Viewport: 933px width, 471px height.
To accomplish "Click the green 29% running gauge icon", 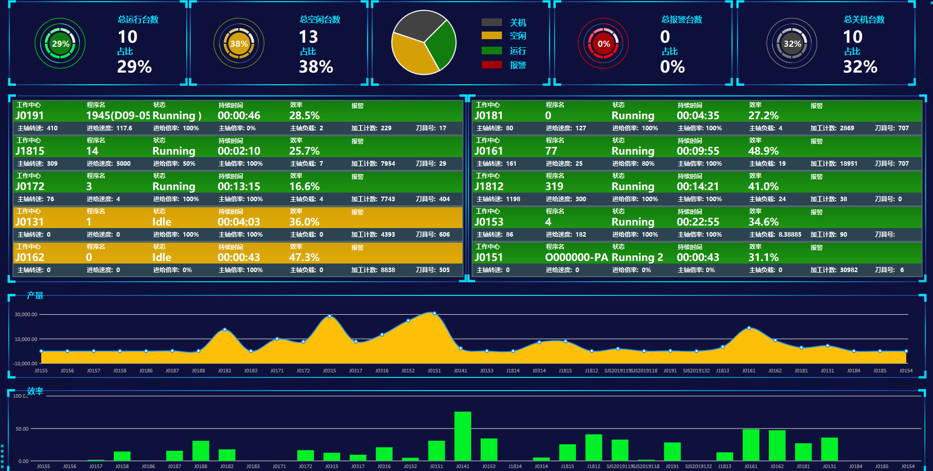I will pyautogui.click(x=60, y=44).
